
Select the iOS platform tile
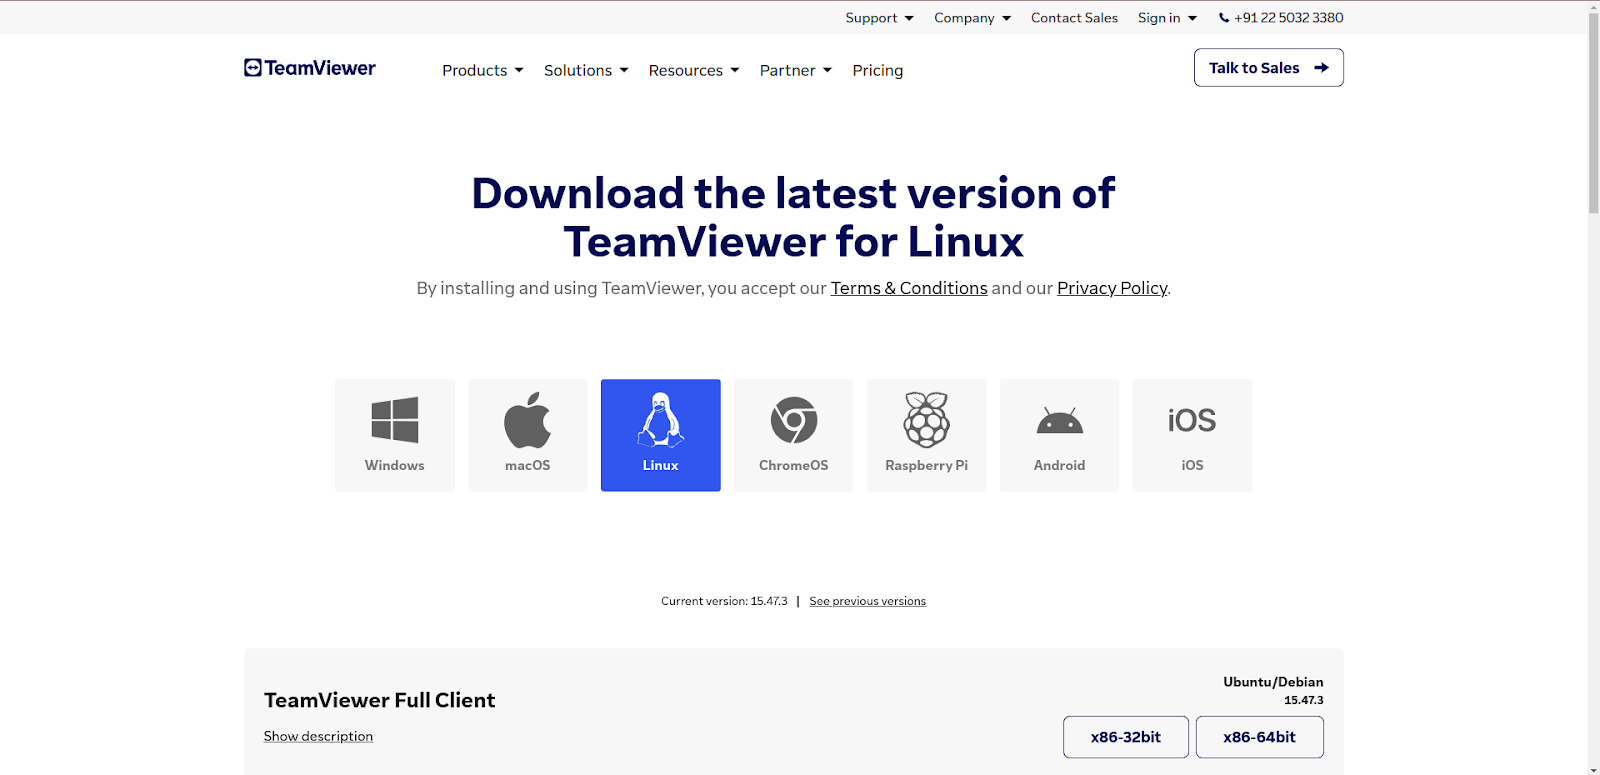[x=1192, y=435]
